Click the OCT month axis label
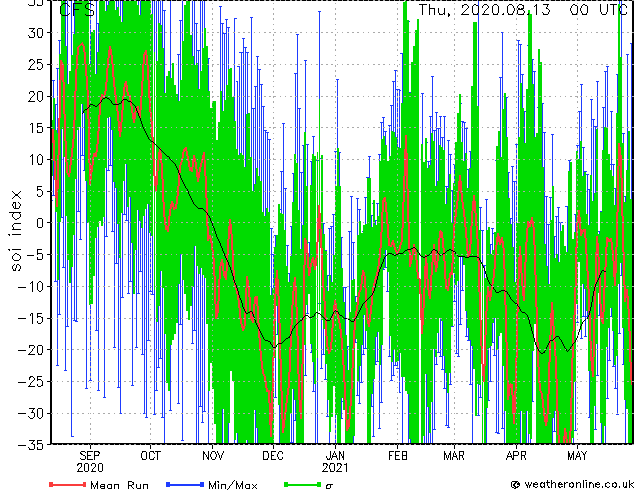The width and height of the screenshot is (634, 490). point(150,456)
